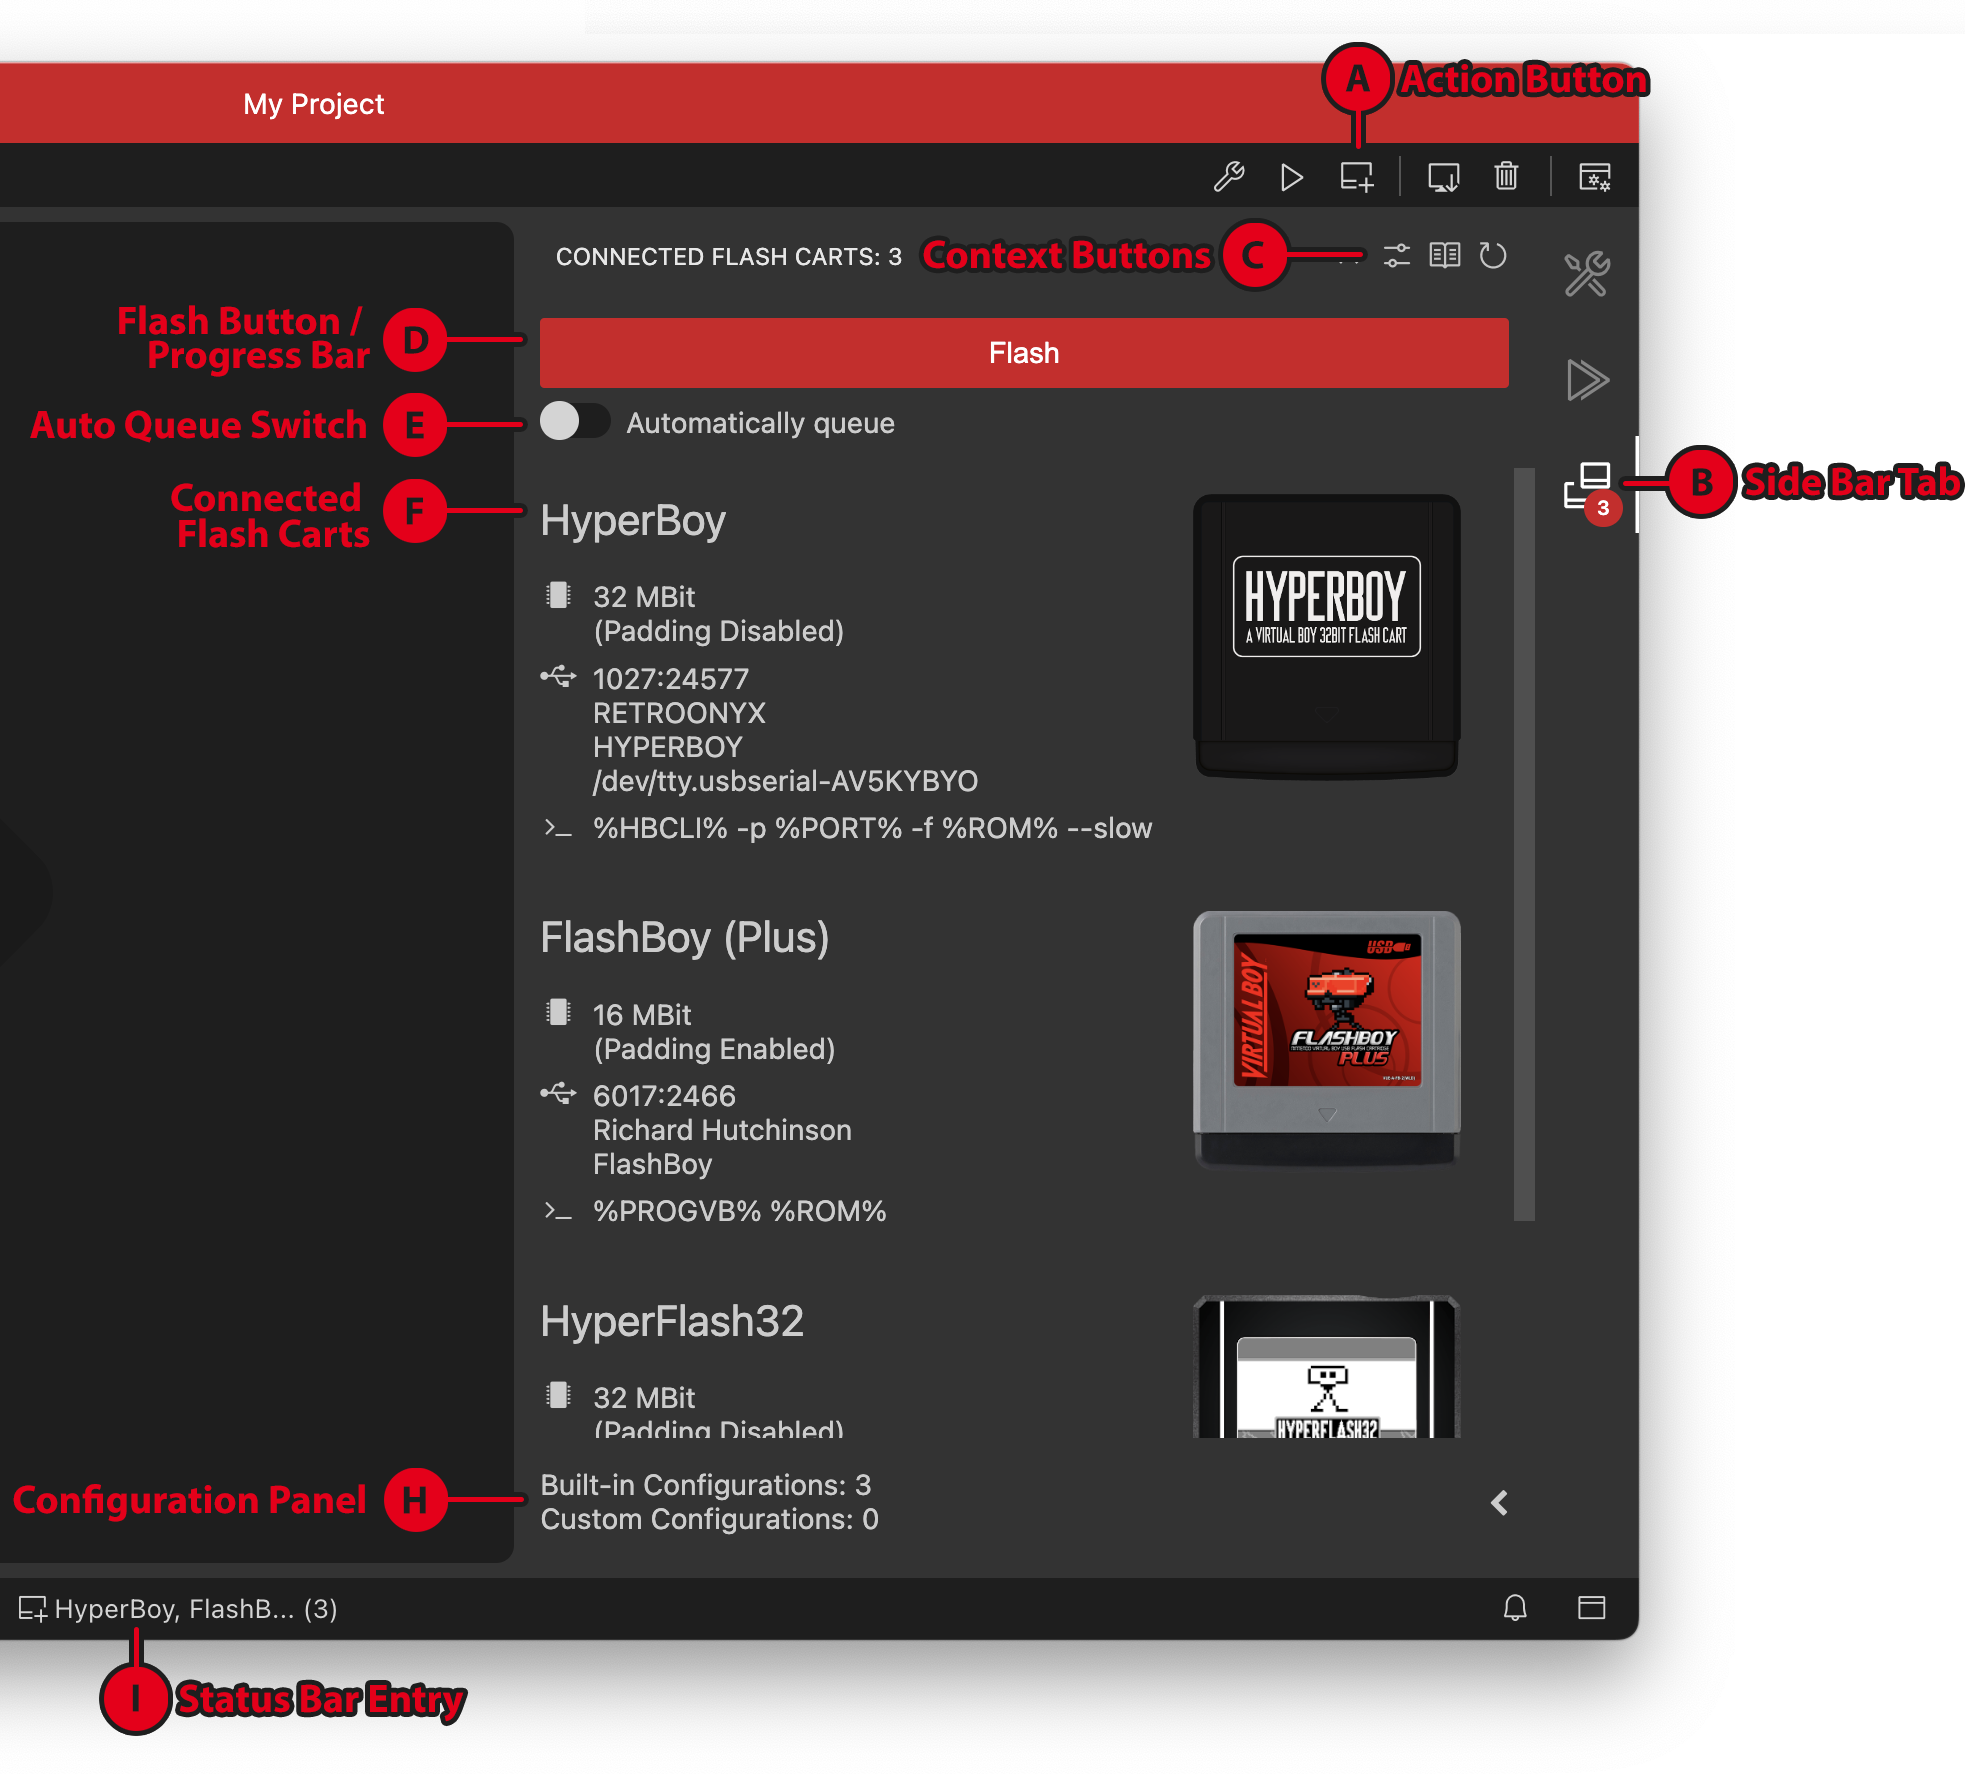Click the RETROONYX manufacturer text
The image size is (1965, 1774).
(679, 713)
